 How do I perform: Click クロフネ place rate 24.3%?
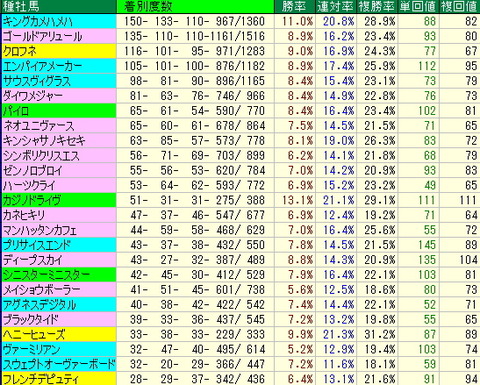click(x=379, y=51)
